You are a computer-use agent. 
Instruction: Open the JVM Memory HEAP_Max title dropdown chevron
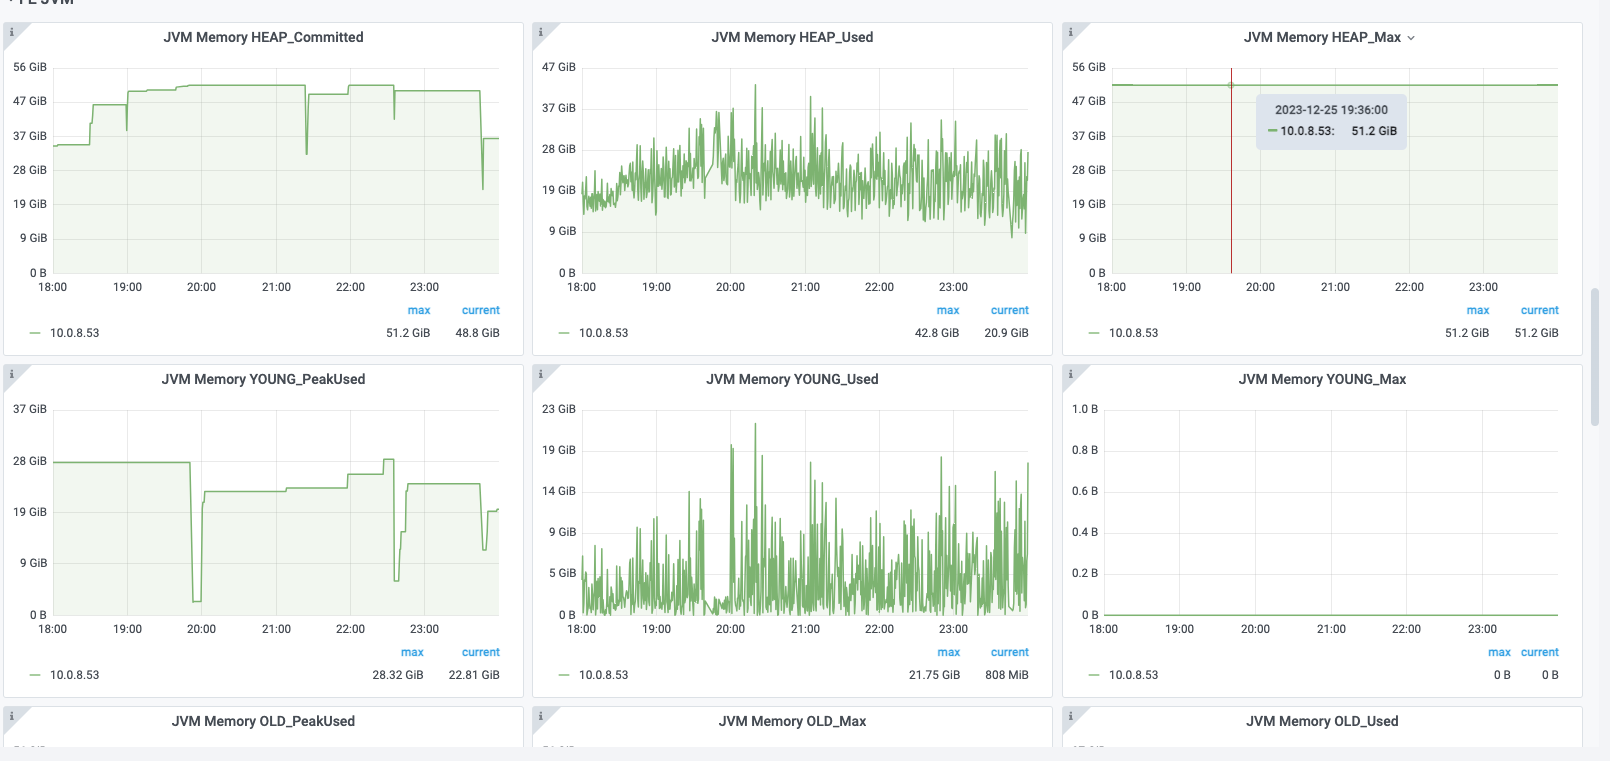1411,38
